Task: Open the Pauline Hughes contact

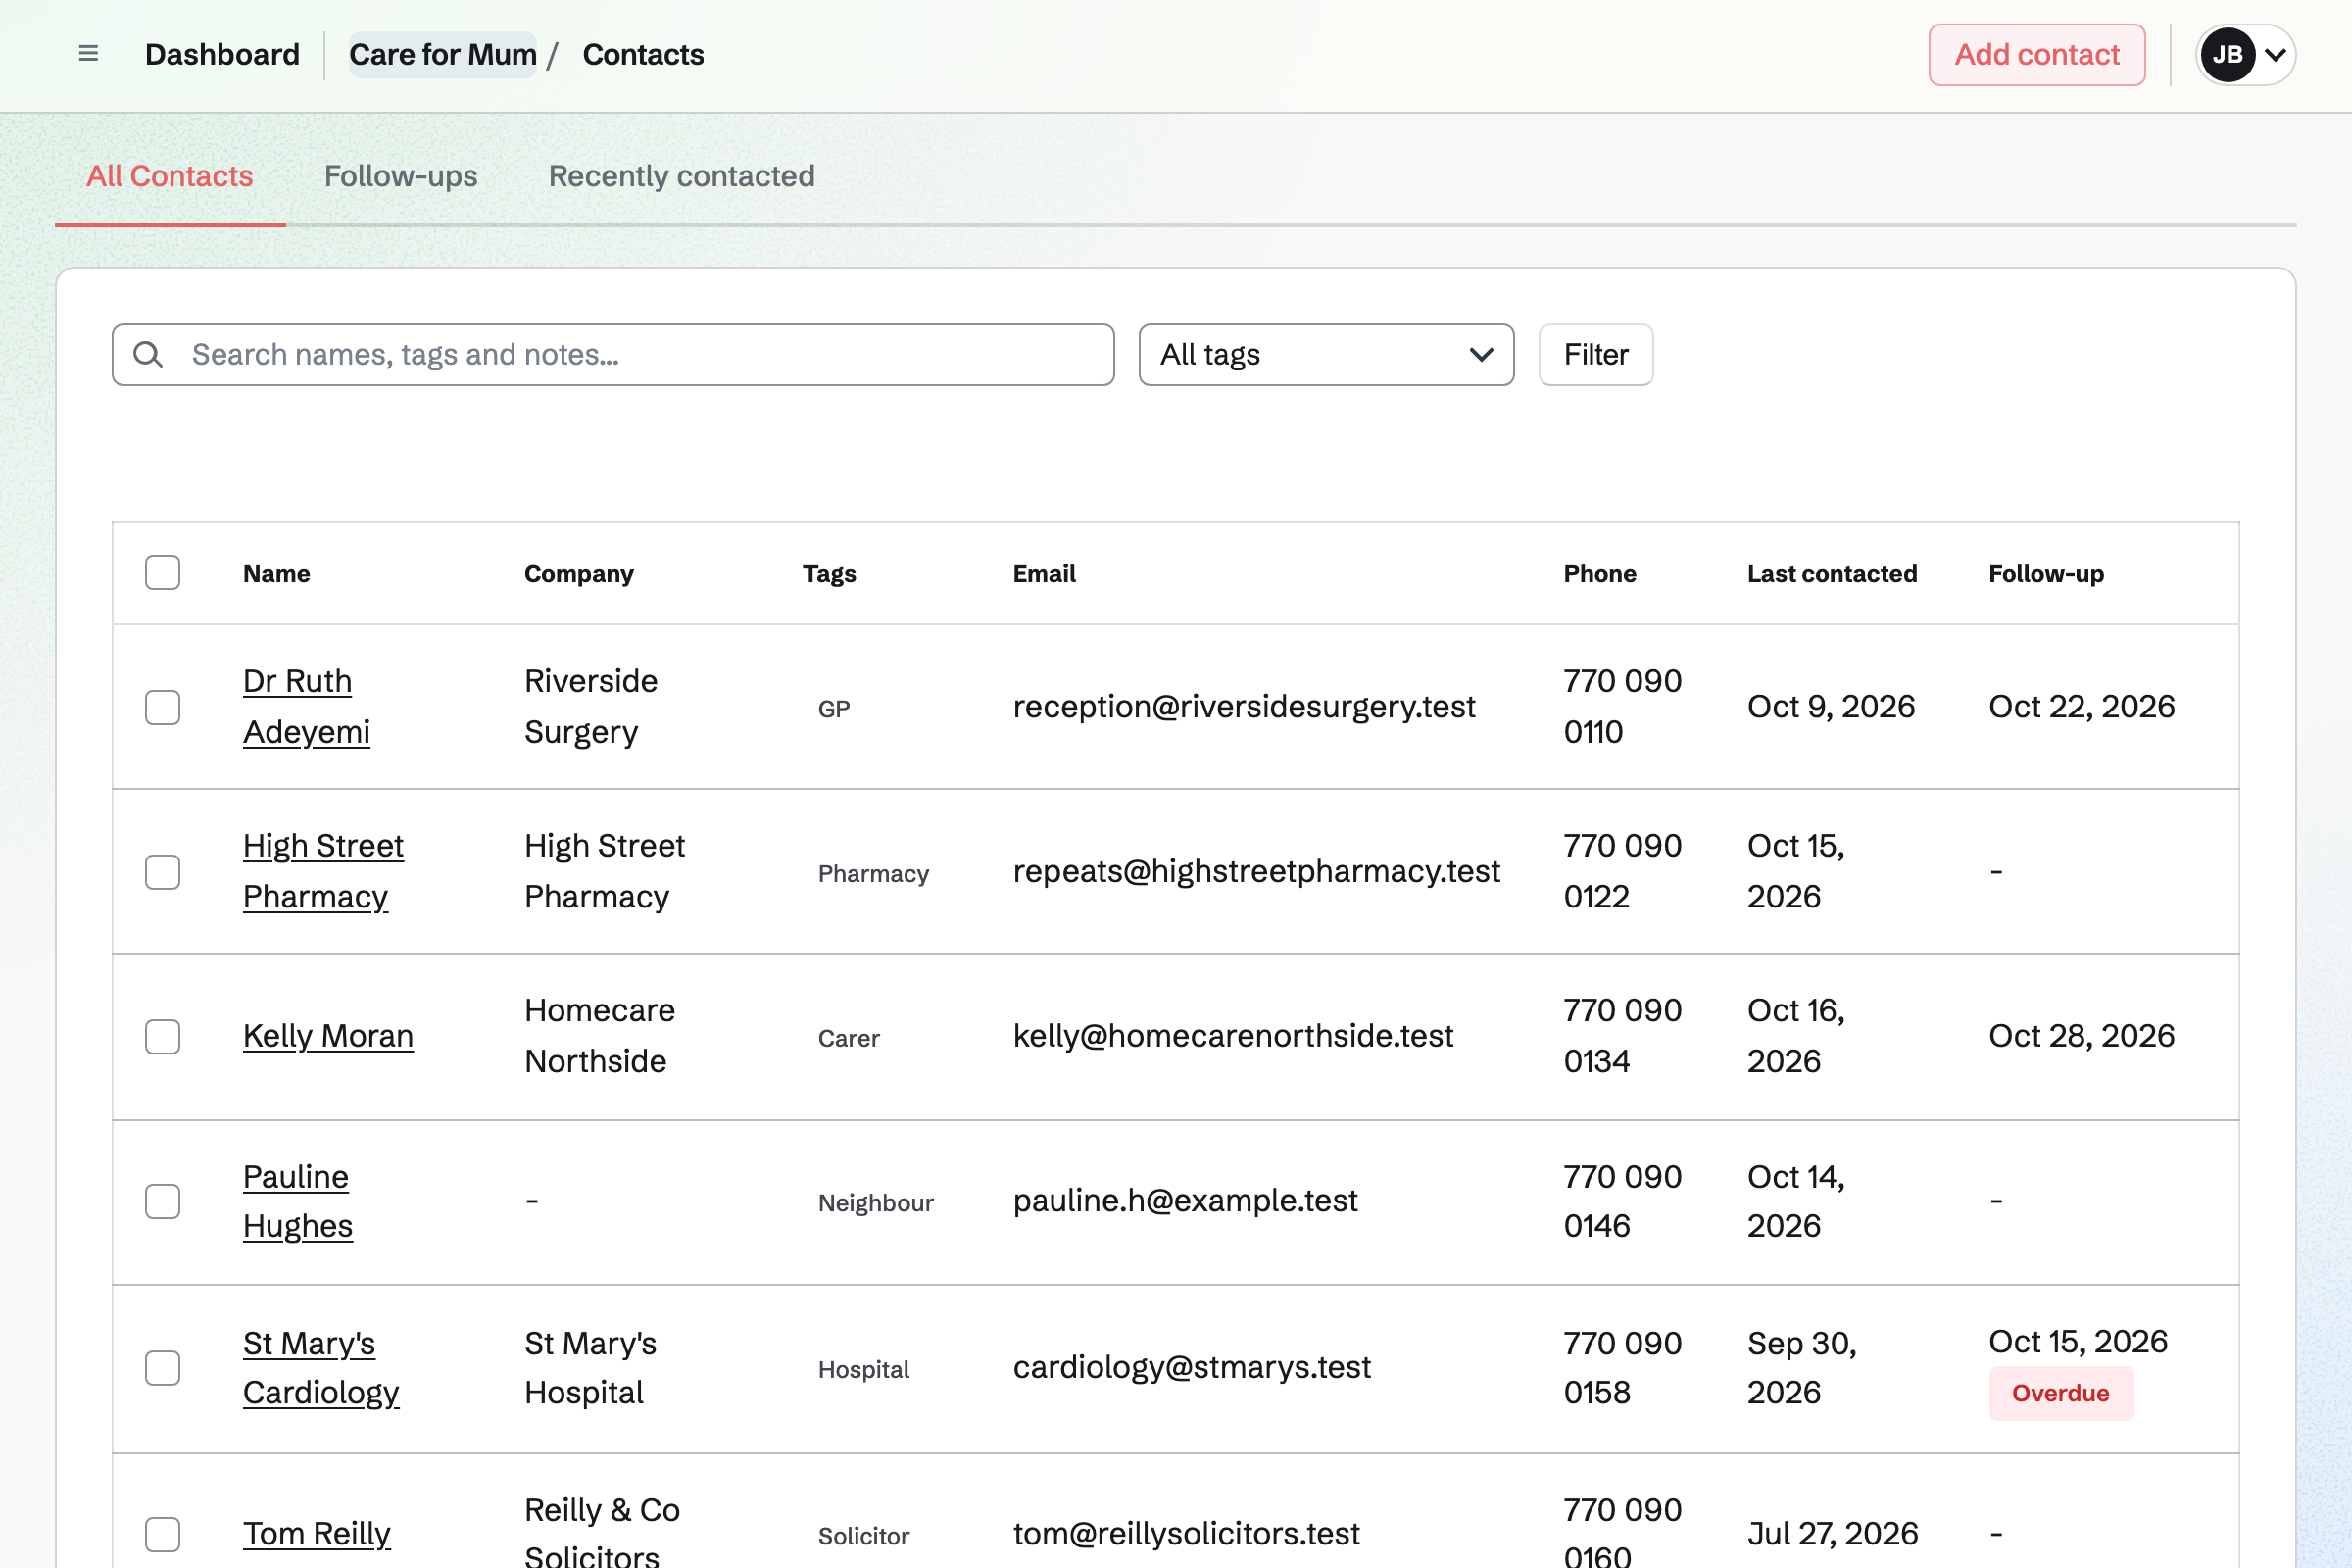Action: point(297,1201)
